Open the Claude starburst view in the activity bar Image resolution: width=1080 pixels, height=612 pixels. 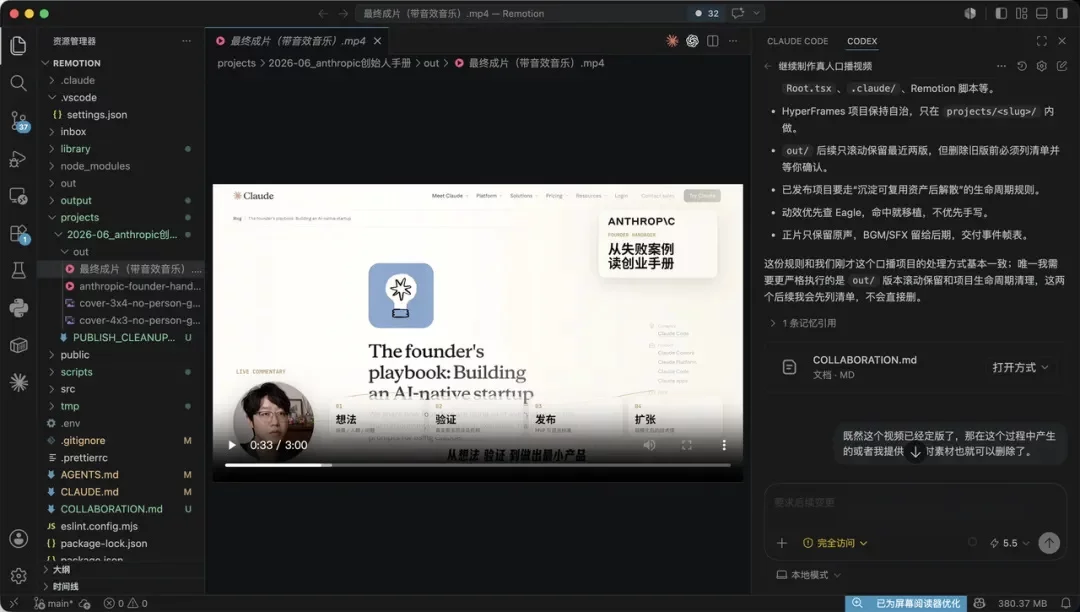coord(19,382)
